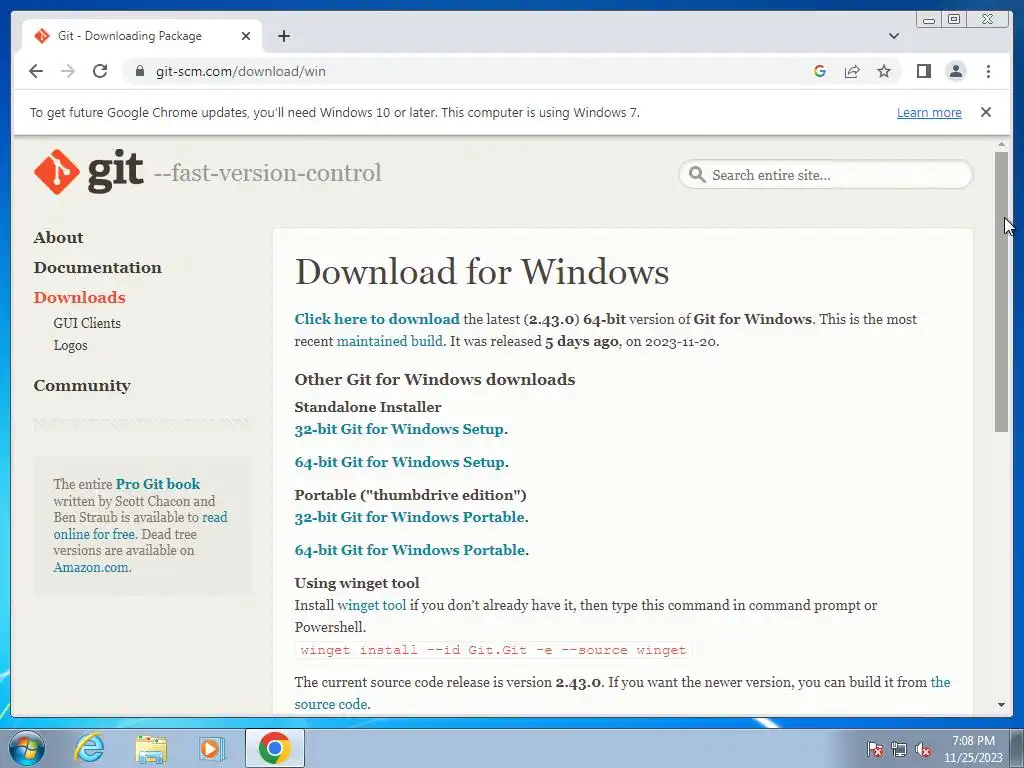
Task: Open Learn more link in notice
Action: tap(929, 112)
